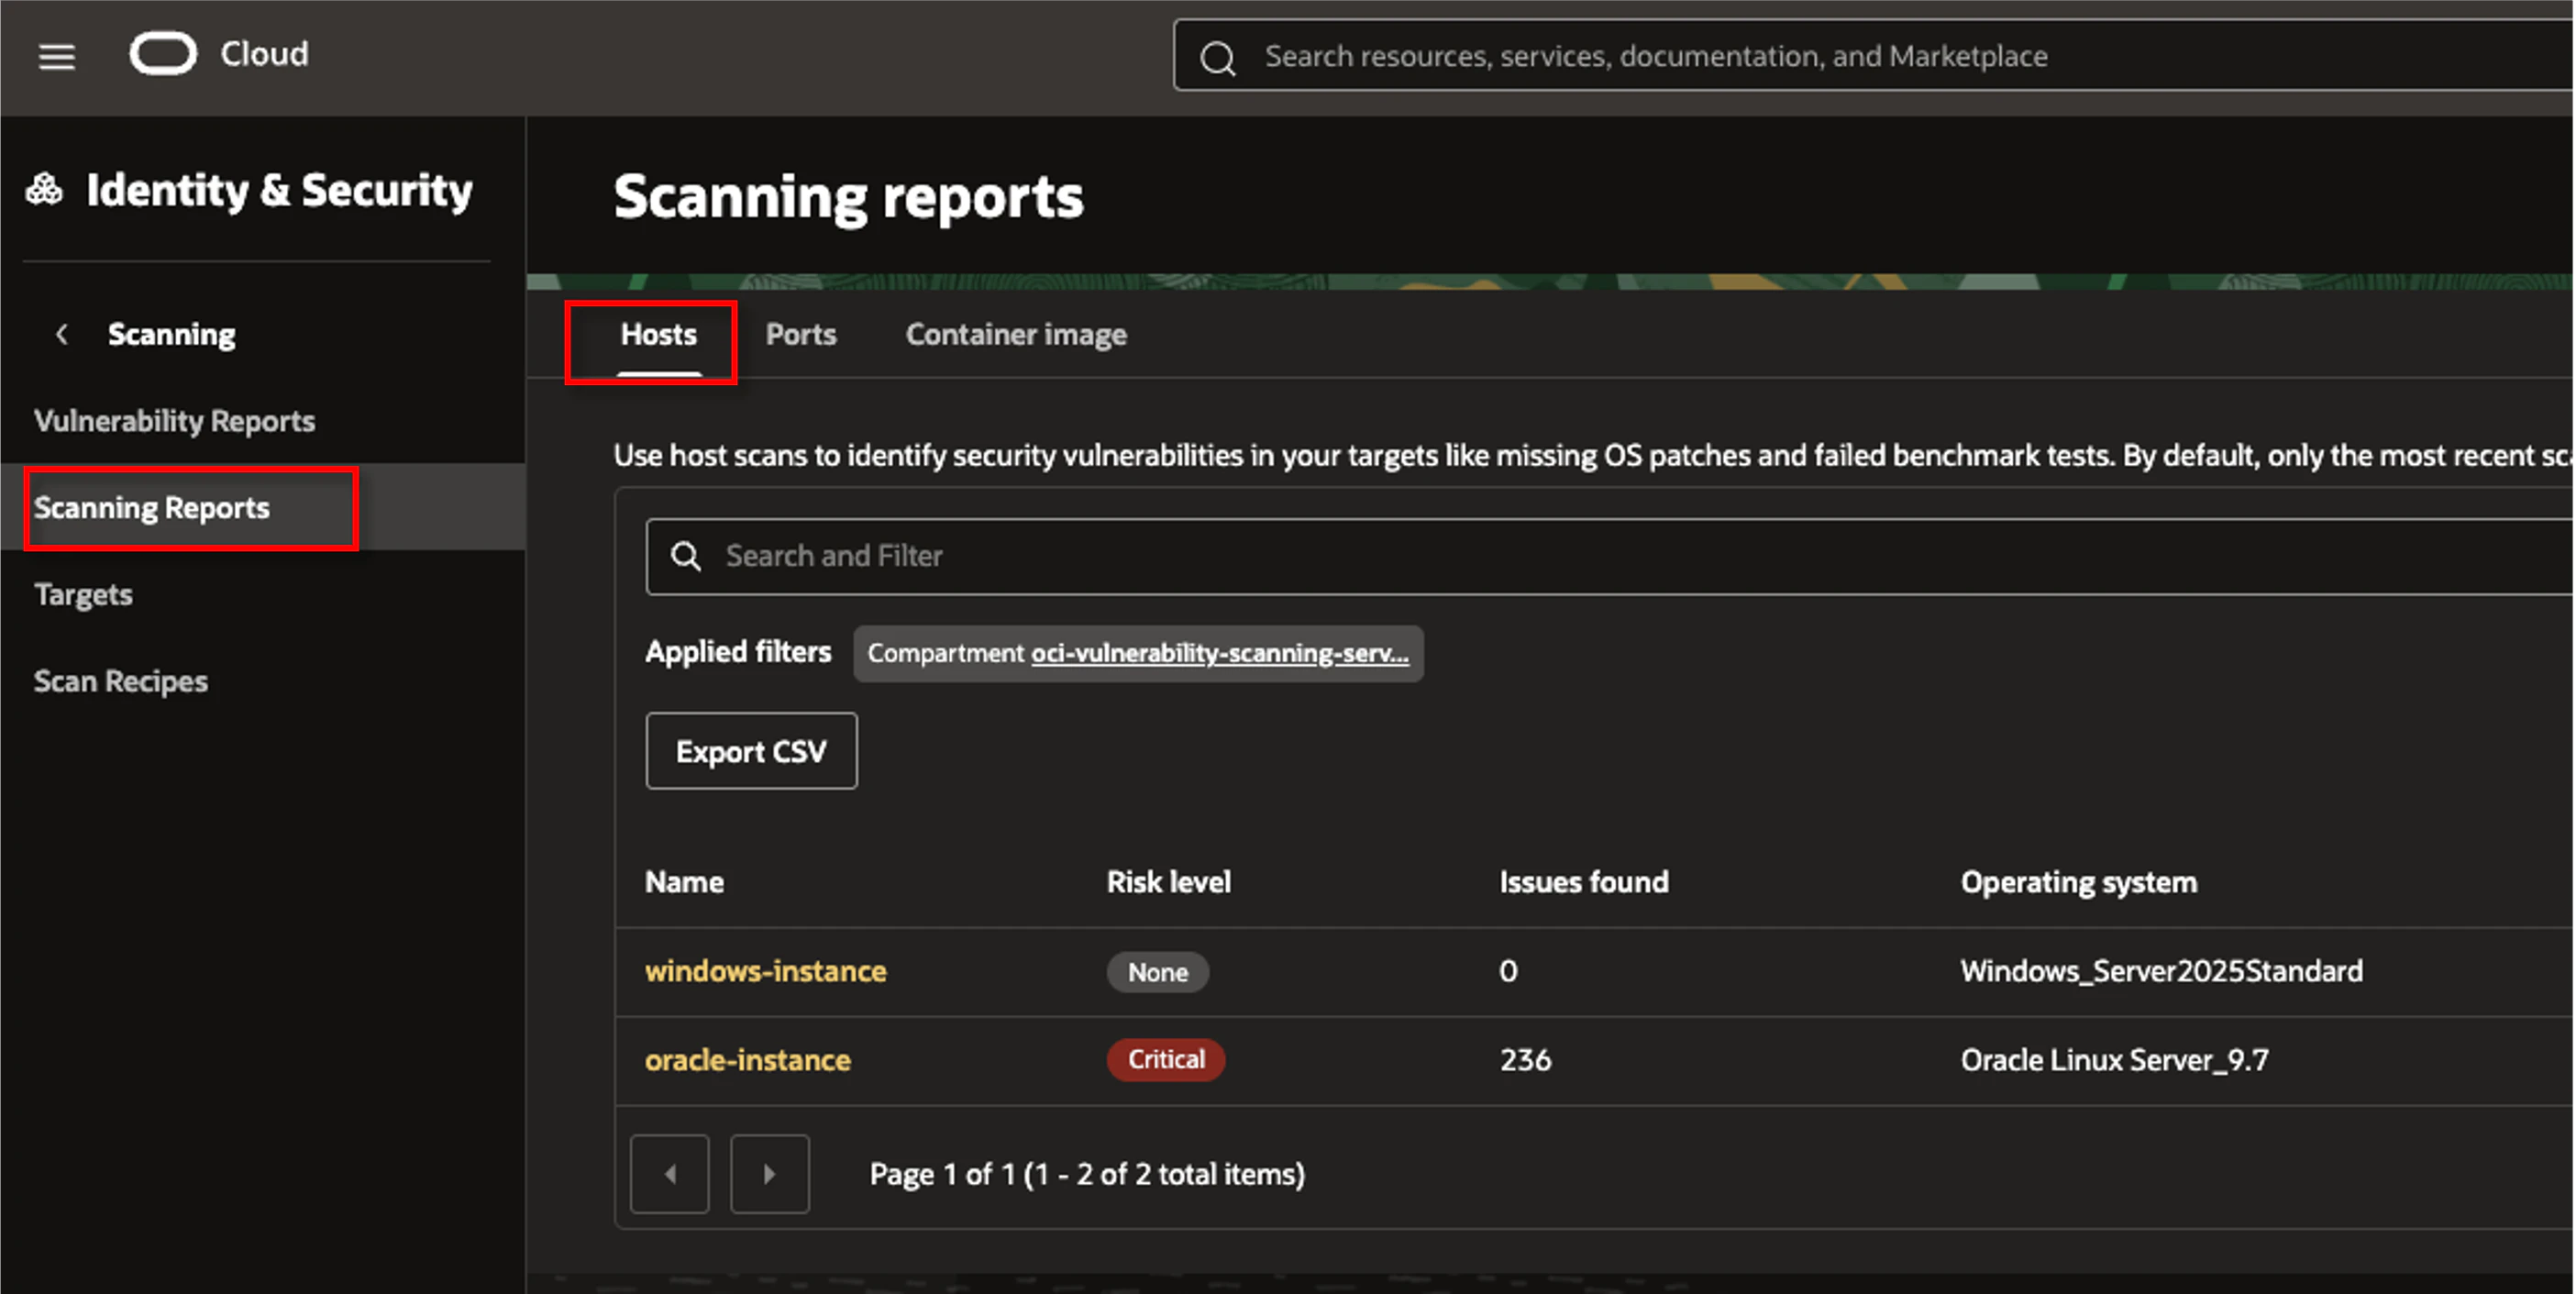Open the hamburger navigation menu
Image resolution: width=2576 pixels, height=1294 pixels.
pyautogui.click(x=57, y=56)
